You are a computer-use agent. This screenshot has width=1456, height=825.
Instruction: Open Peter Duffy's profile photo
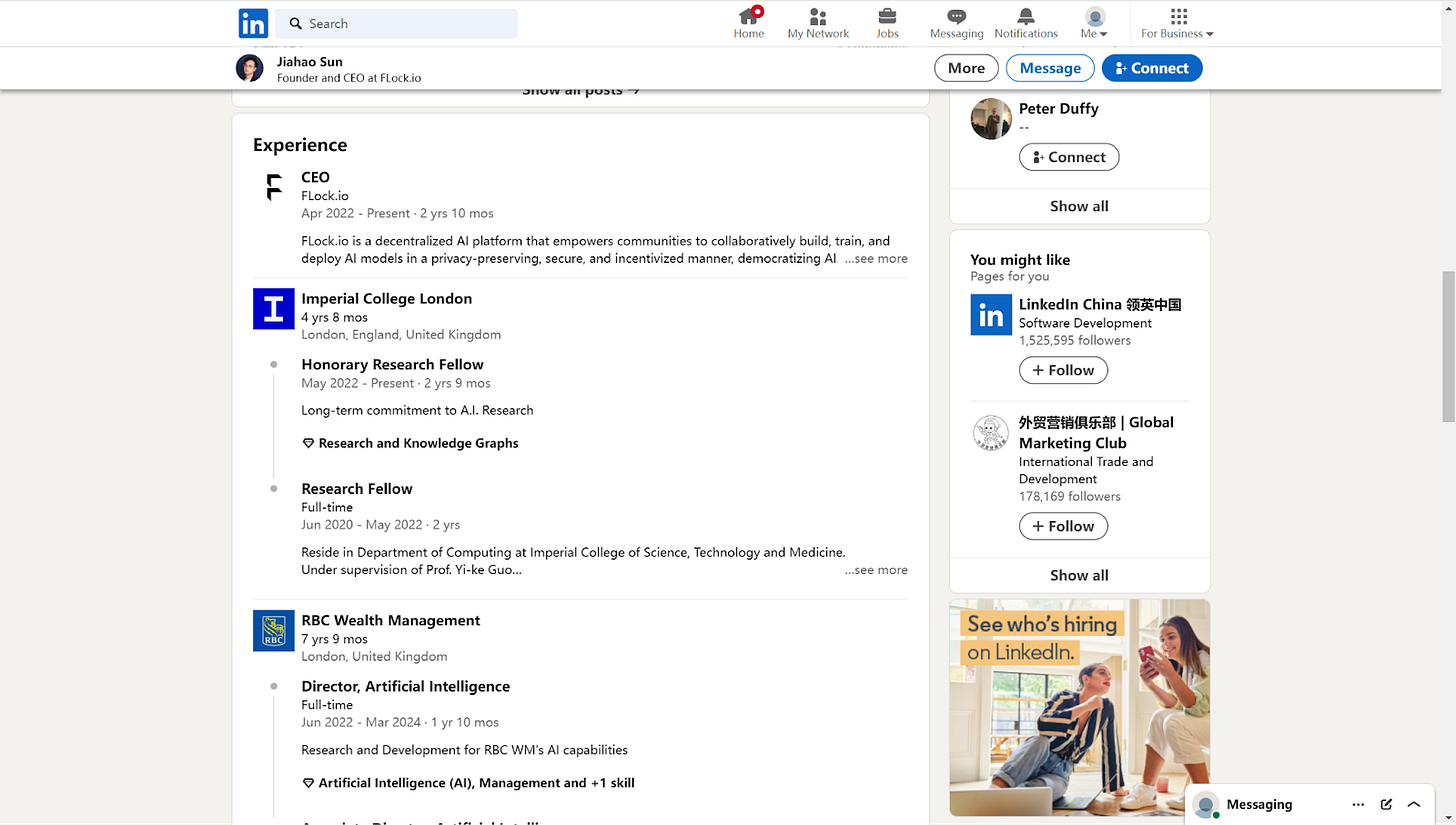point(991,119)
